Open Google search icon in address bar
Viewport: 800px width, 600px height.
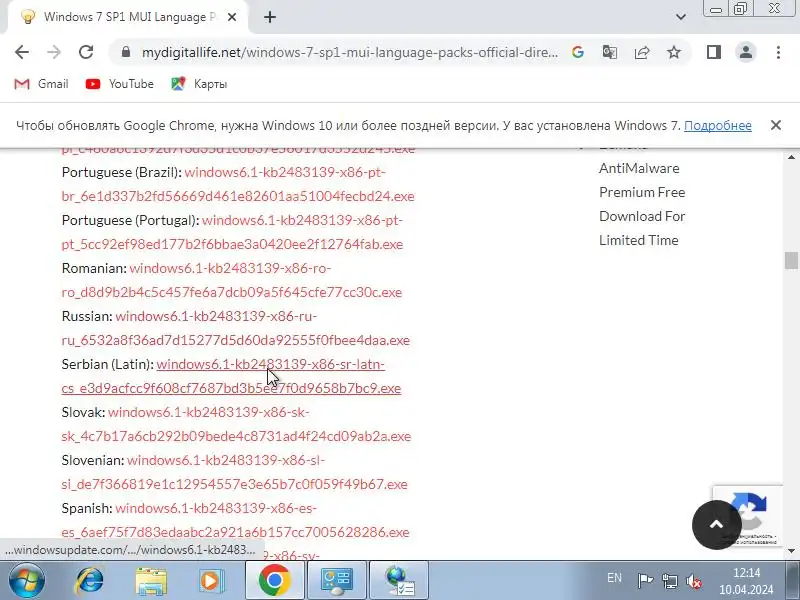578,52
